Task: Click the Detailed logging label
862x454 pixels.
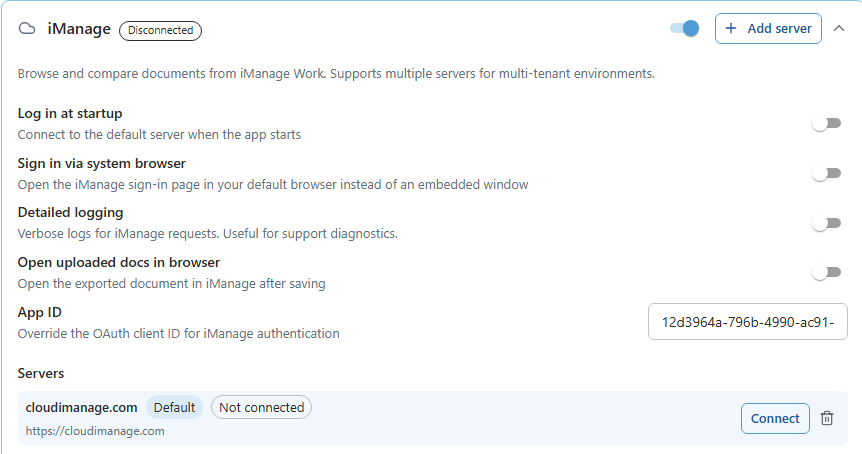Action: pyautogui.click(x=70, y=212)
